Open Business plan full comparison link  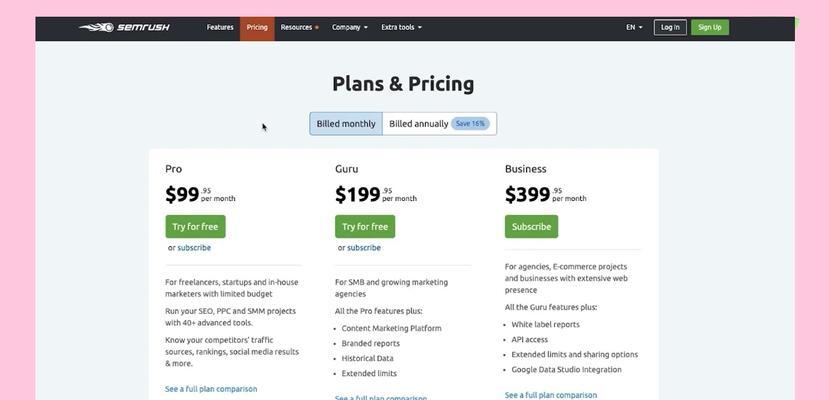(x=551, y=395)
